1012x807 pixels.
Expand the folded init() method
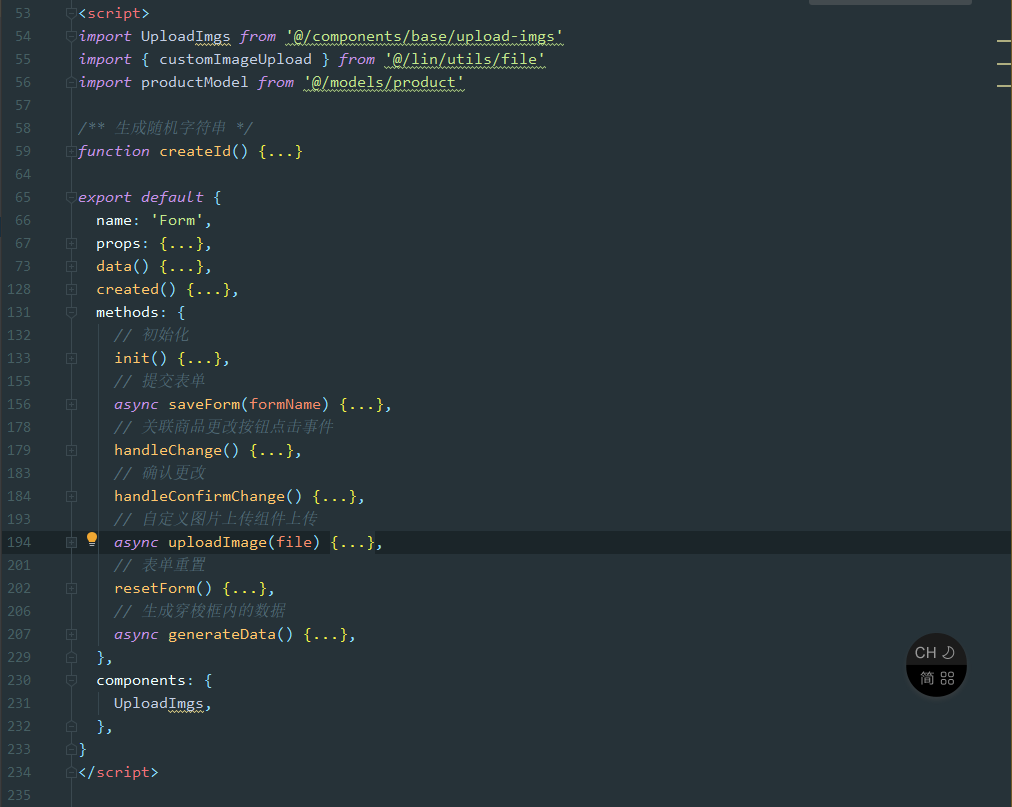coord(71,358)
